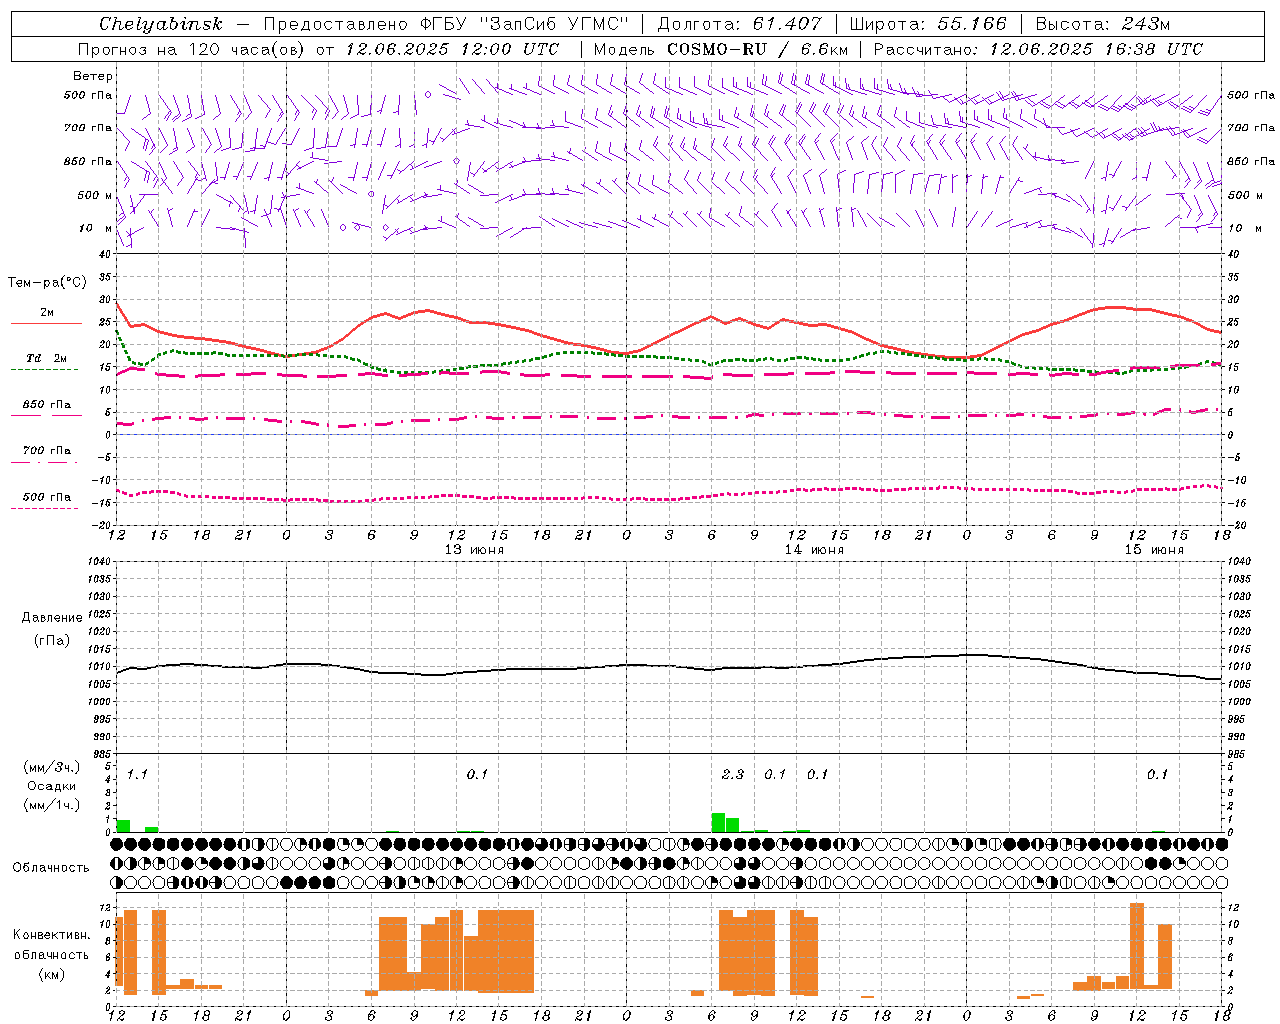Click the Ветер panel label
The width and height of the screenshot is (1280, 1024).
[93, 76]
